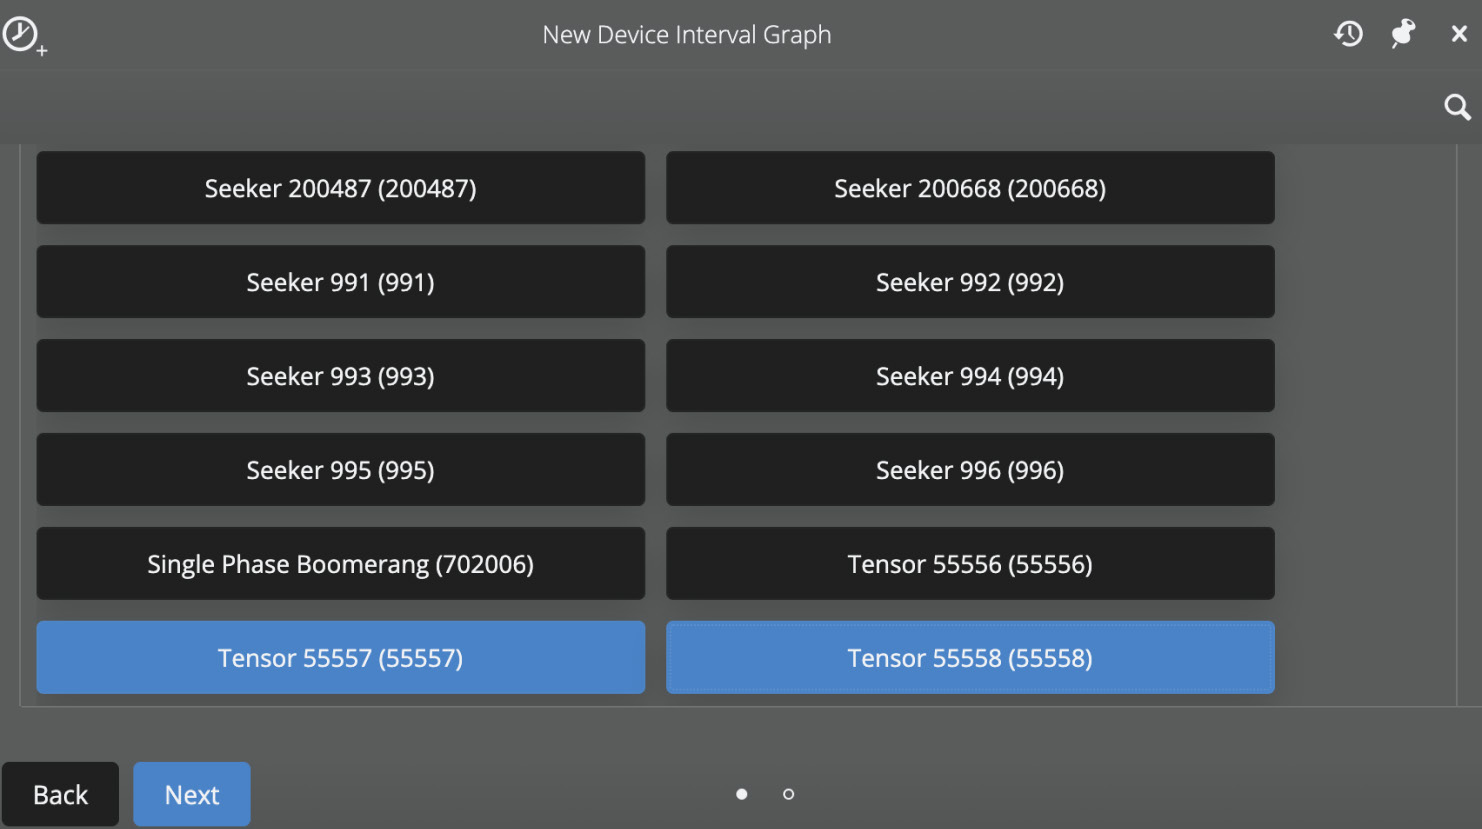The image size is (1482, 829).
Task: Select the Seeker 995 device
Action: [340, 470]
